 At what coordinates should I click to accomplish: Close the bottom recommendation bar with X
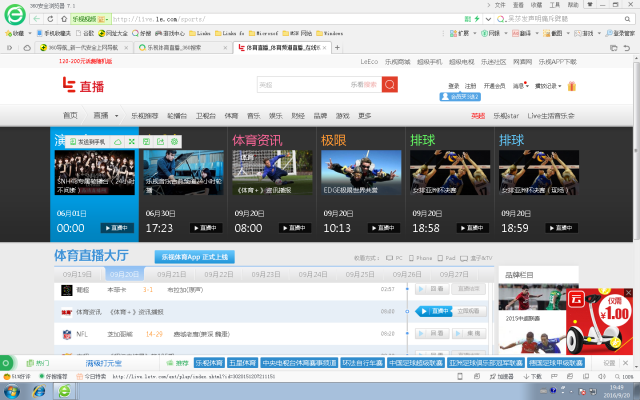(x=626, y=362)
